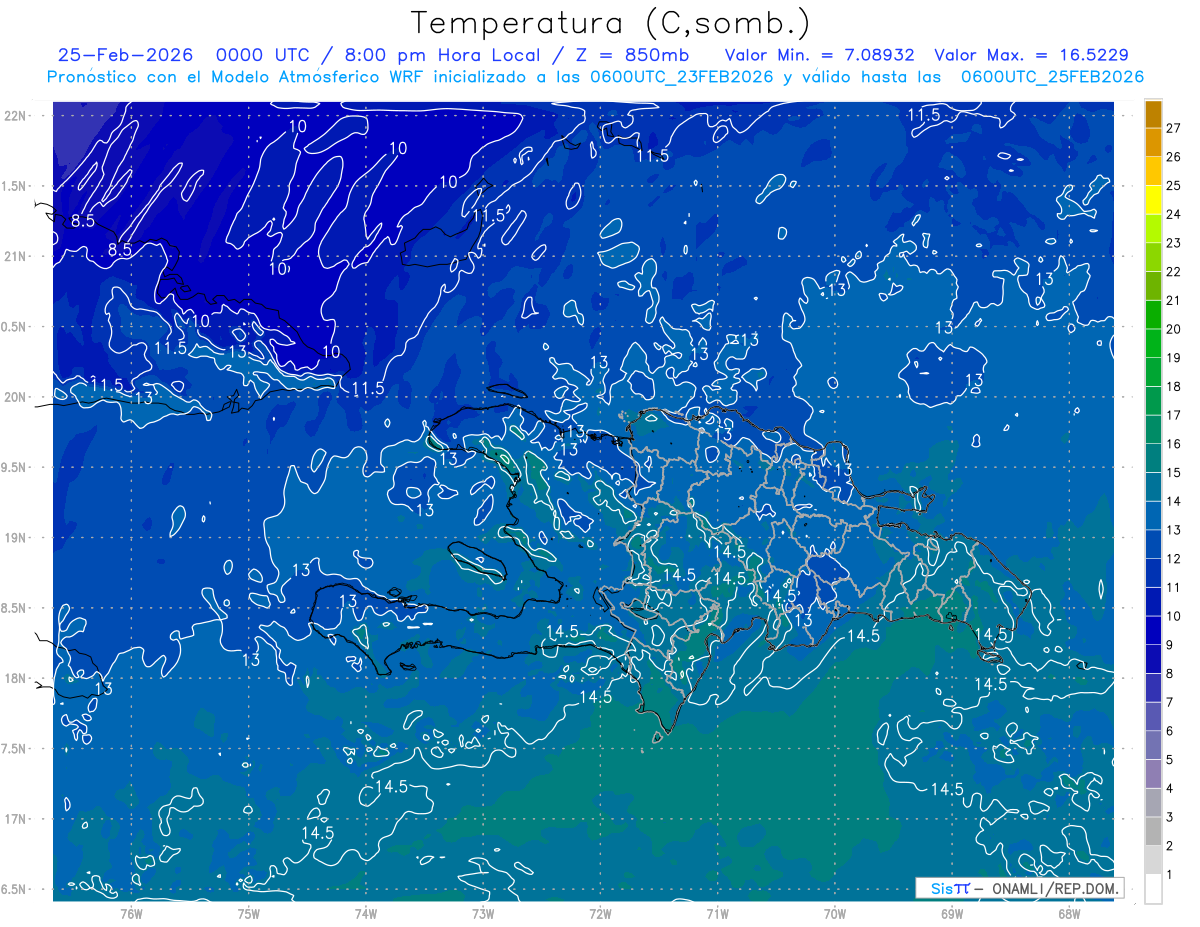The image size is (1200, 927).
Task: Click color scale label "17"
Action: (x=1173, y=415)
